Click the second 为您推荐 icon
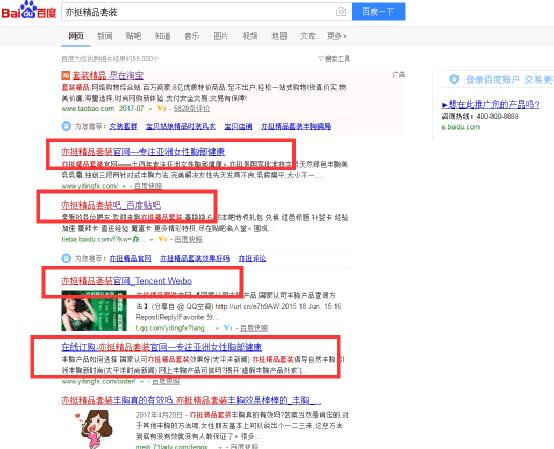The width and height of the screenshot is (554, 449). tap(66, 258)
